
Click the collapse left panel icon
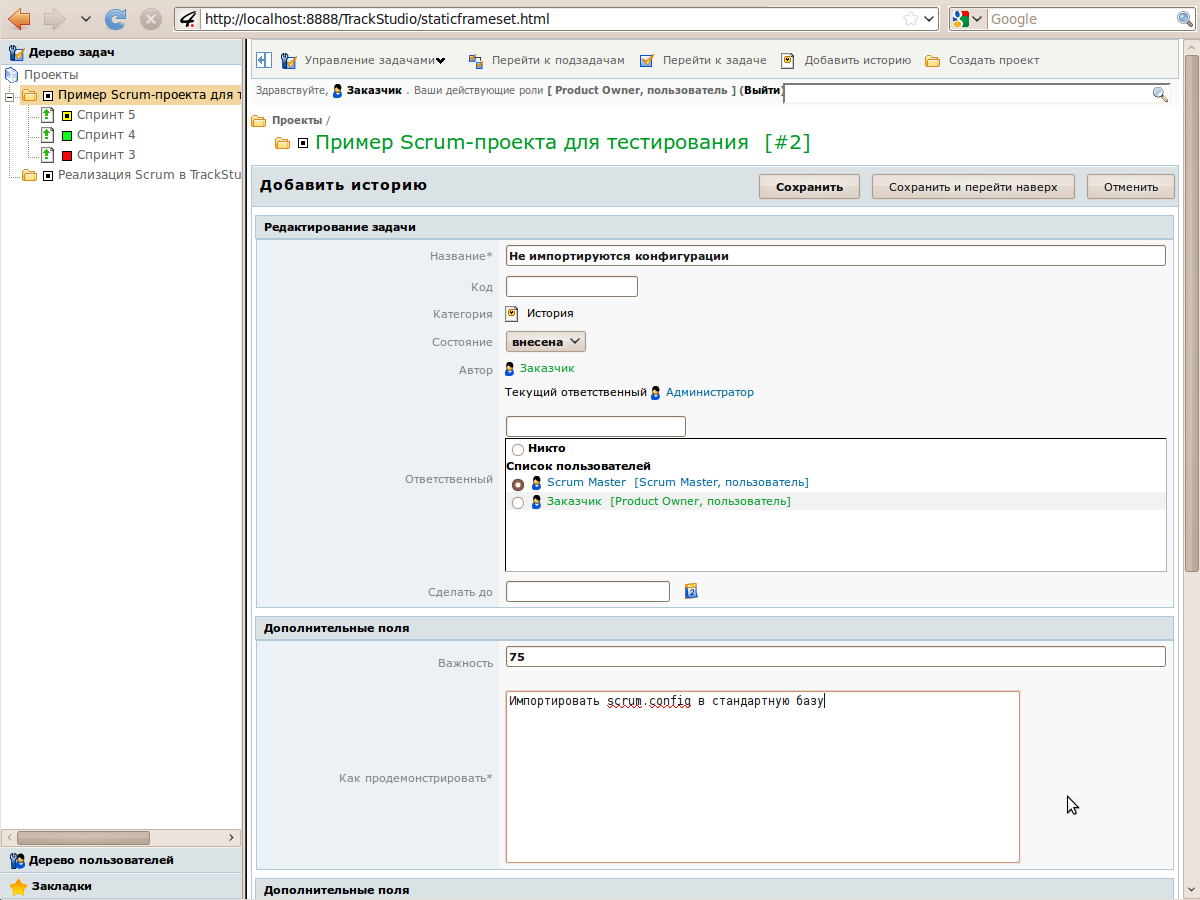263,60
